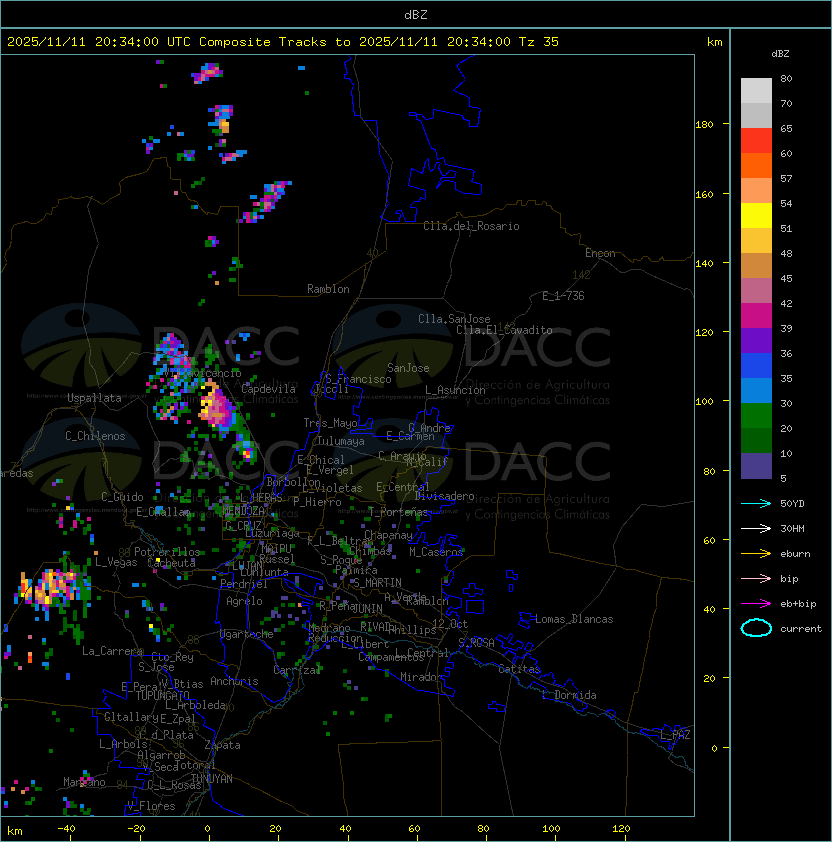Click the Zapata label
This screenshot has width=832, height=842.
click(x=222, y=745)
